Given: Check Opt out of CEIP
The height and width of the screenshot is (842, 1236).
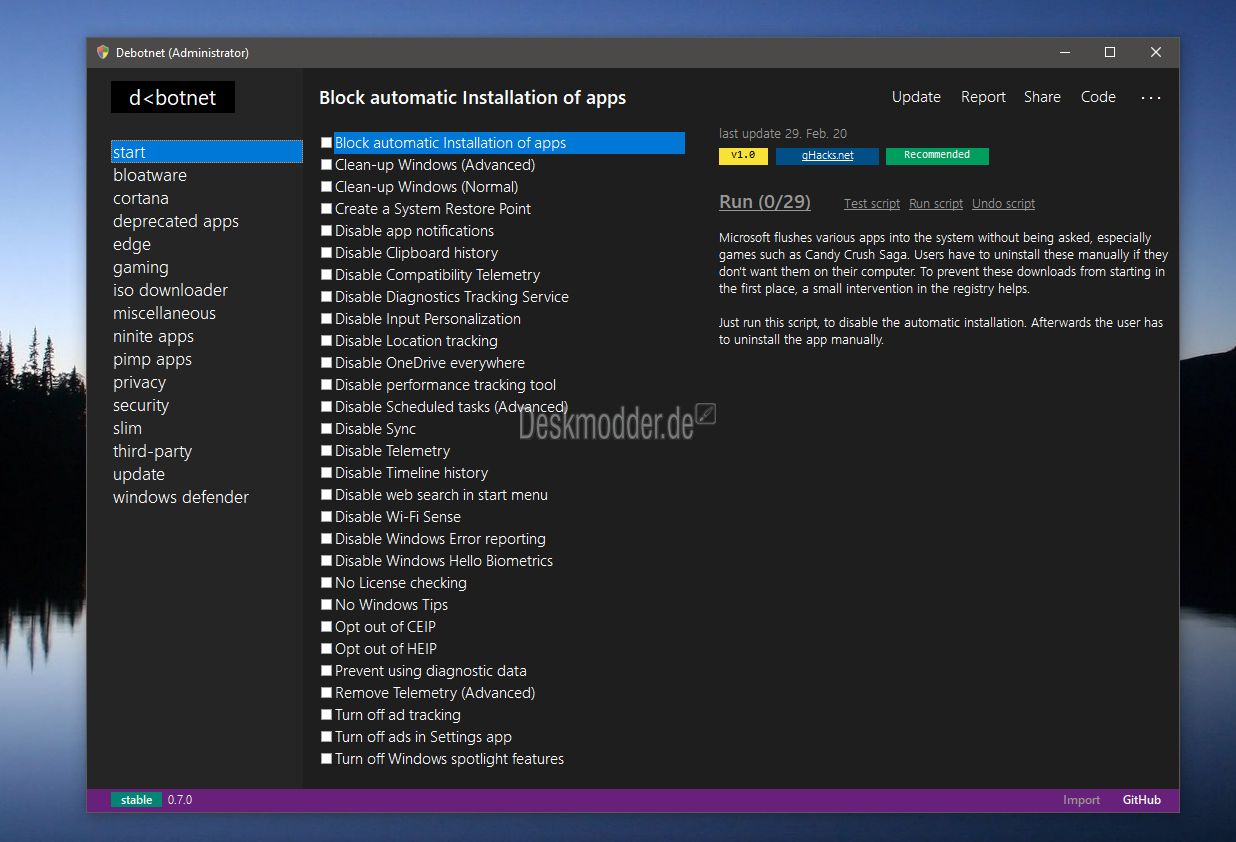Looking at the screenshot, I should [x=326, y=627].
